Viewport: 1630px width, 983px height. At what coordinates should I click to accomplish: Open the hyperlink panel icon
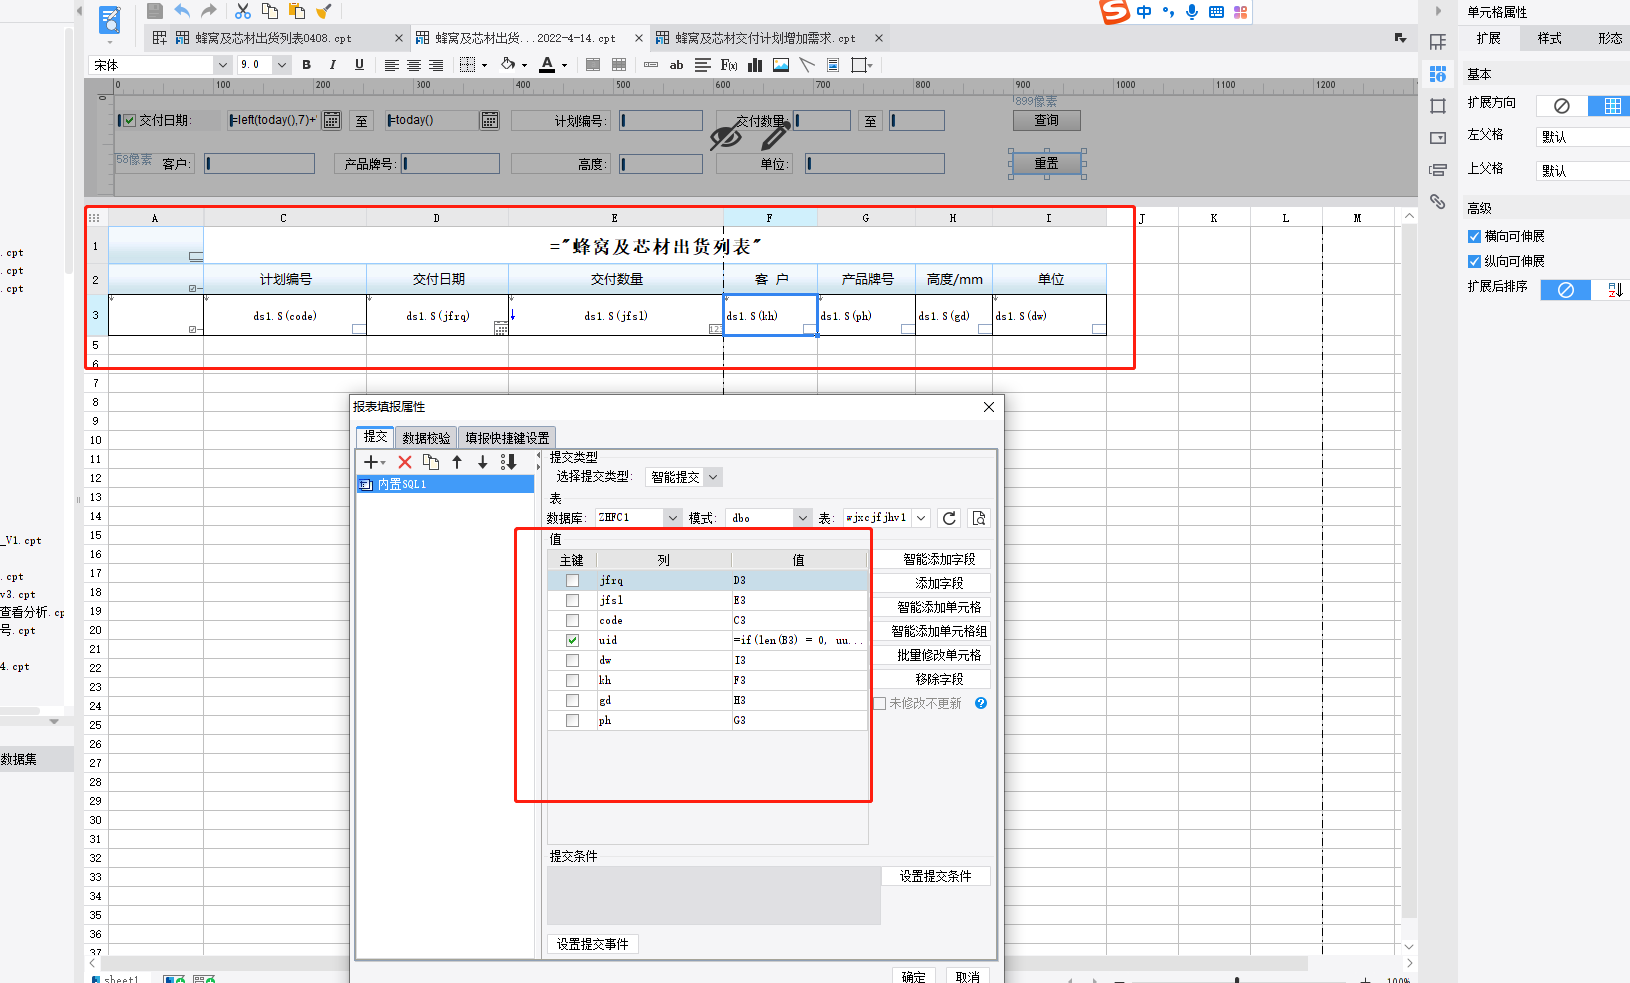tap(1438, 202)
